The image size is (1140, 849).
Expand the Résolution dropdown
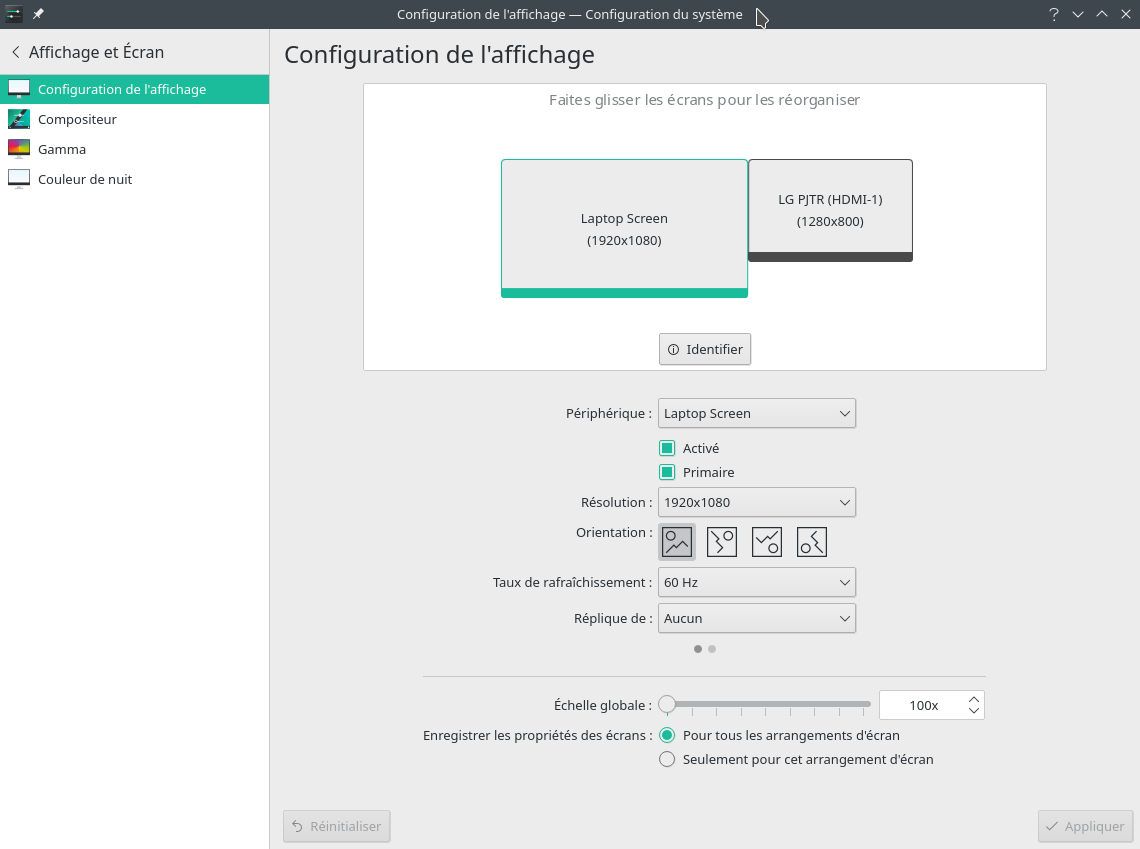pos(756,502)
